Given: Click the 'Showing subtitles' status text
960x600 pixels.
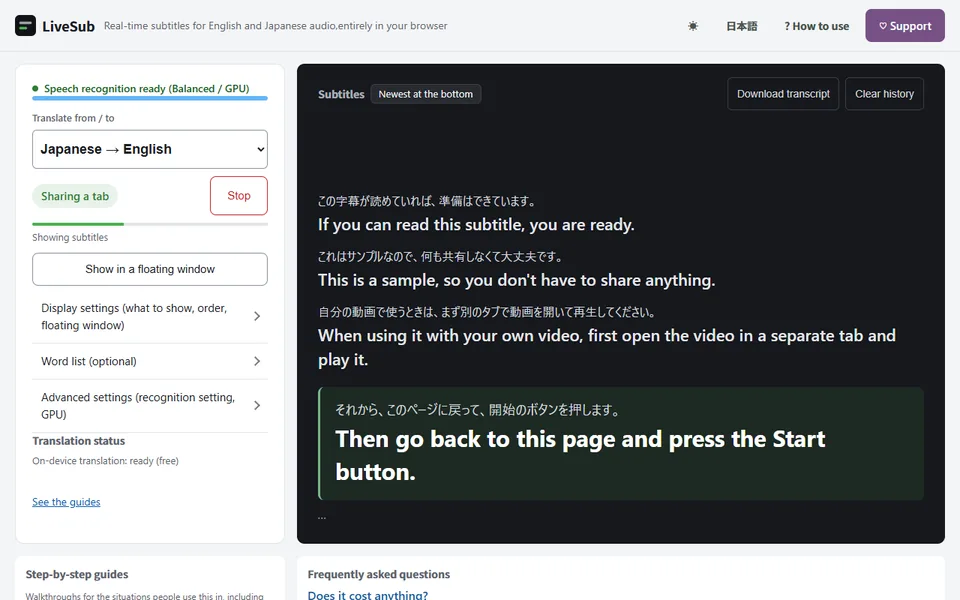Looking at the screenshot, I should [x=70, y=237].
